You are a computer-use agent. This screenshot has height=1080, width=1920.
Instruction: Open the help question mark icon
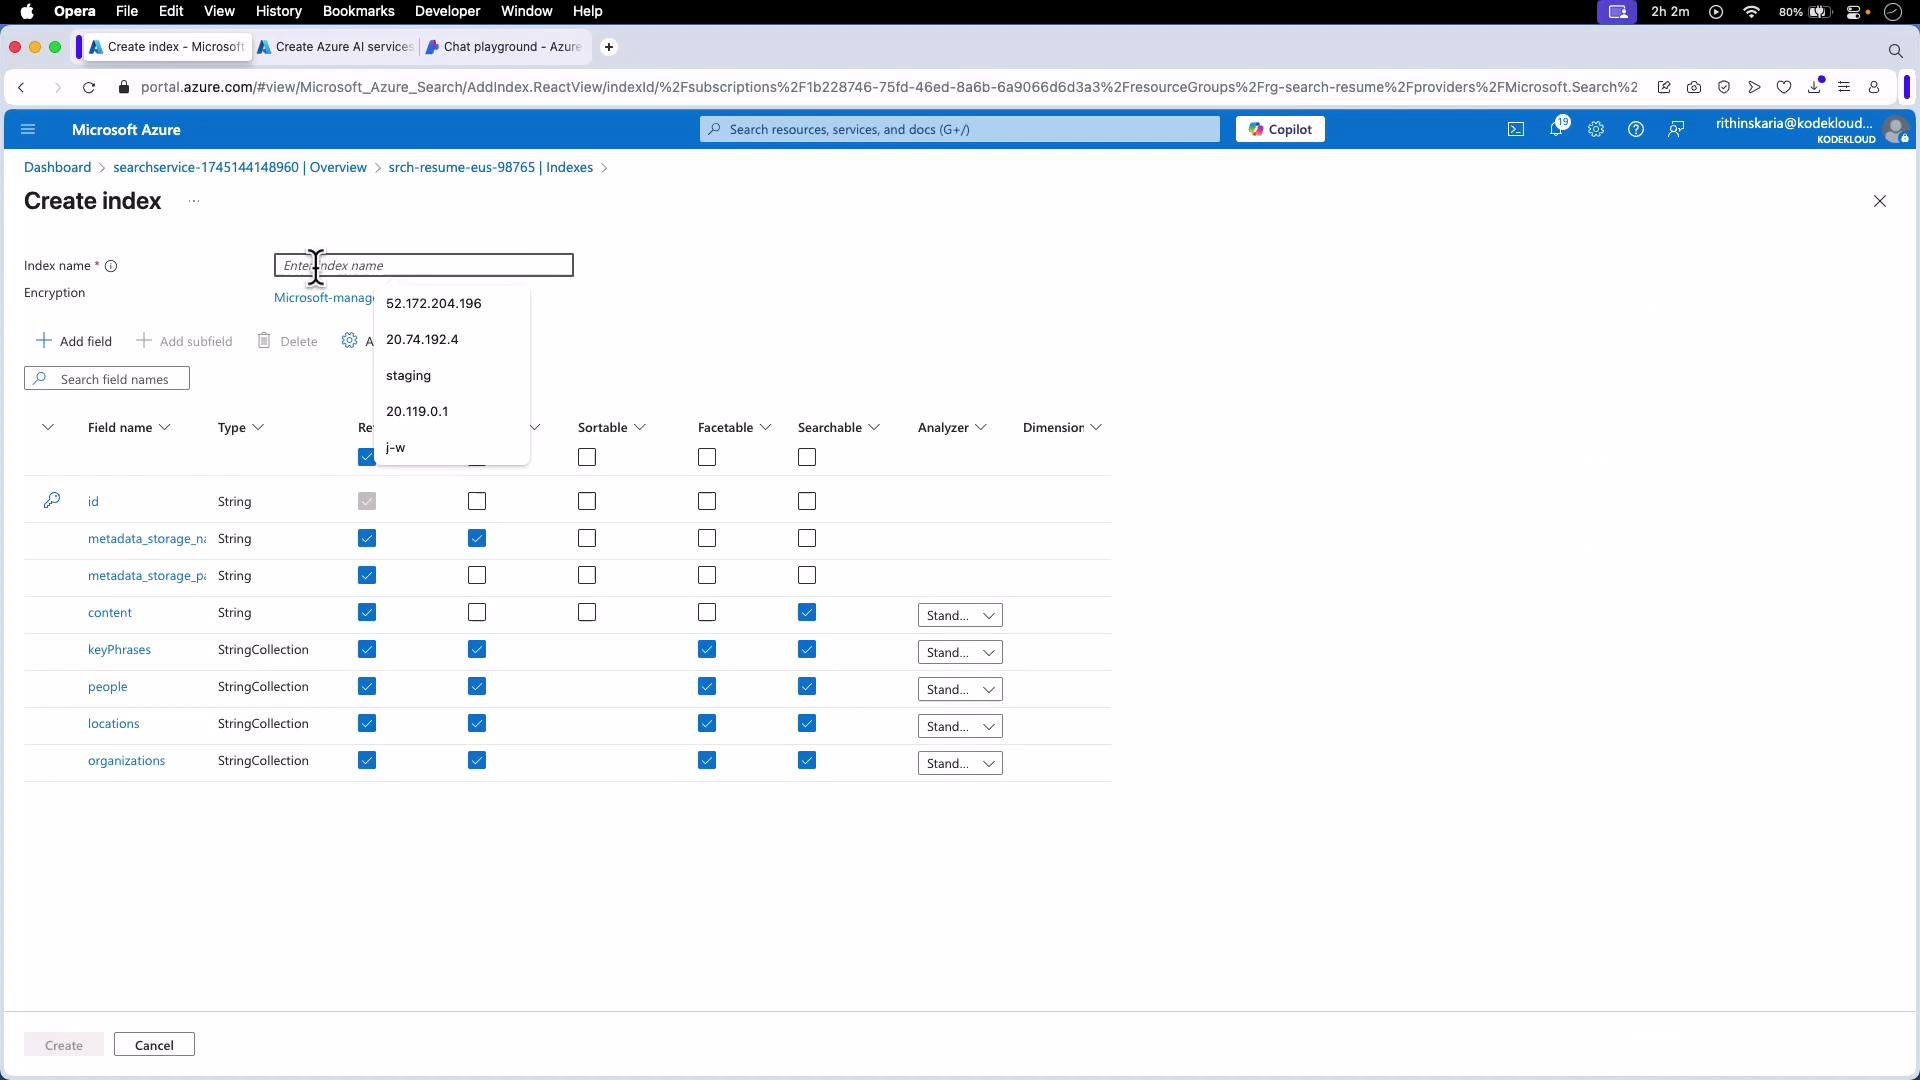pyautogui.click(x=1636, y=129)
